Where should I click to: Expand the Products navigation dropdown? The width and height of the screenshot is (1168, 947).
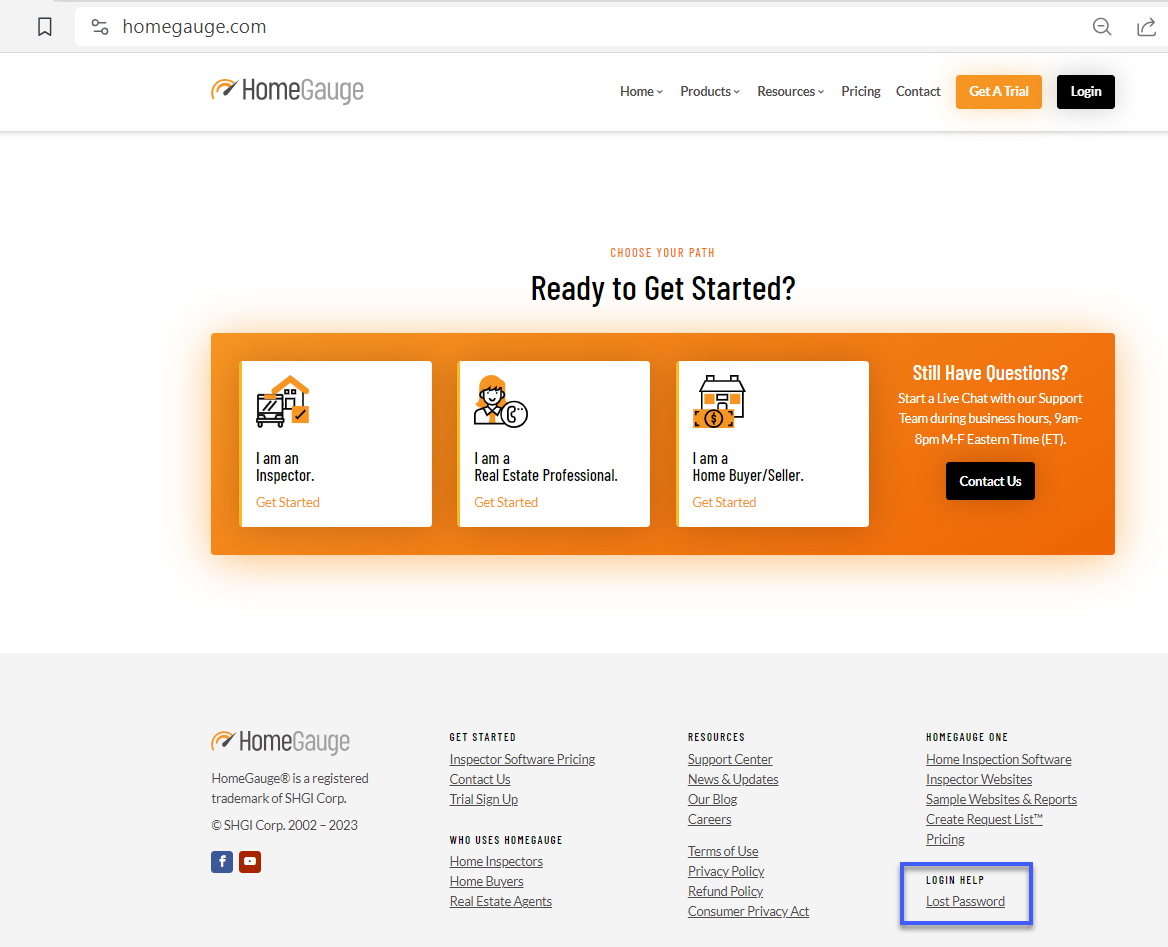[709, 91]
